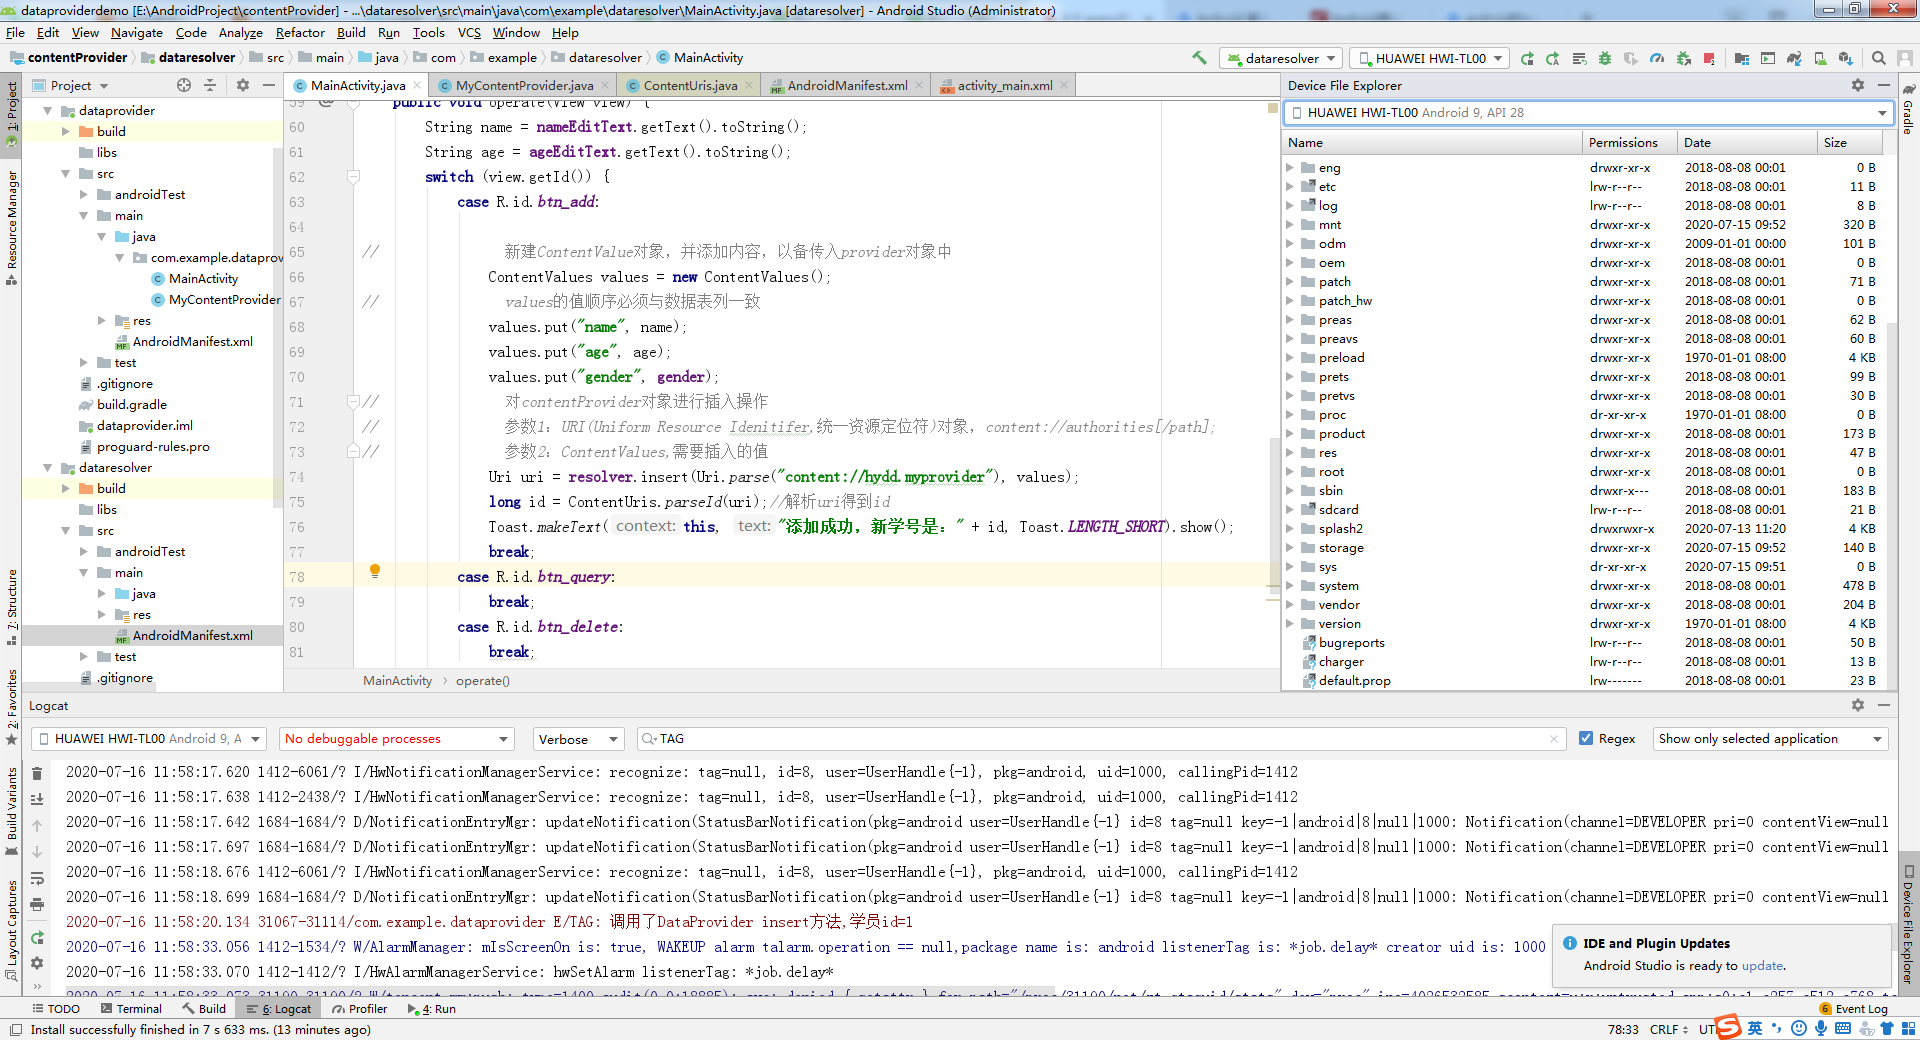Click the green rerun app icon in toolbar
The image size is (1920, 1040).
1527,58
